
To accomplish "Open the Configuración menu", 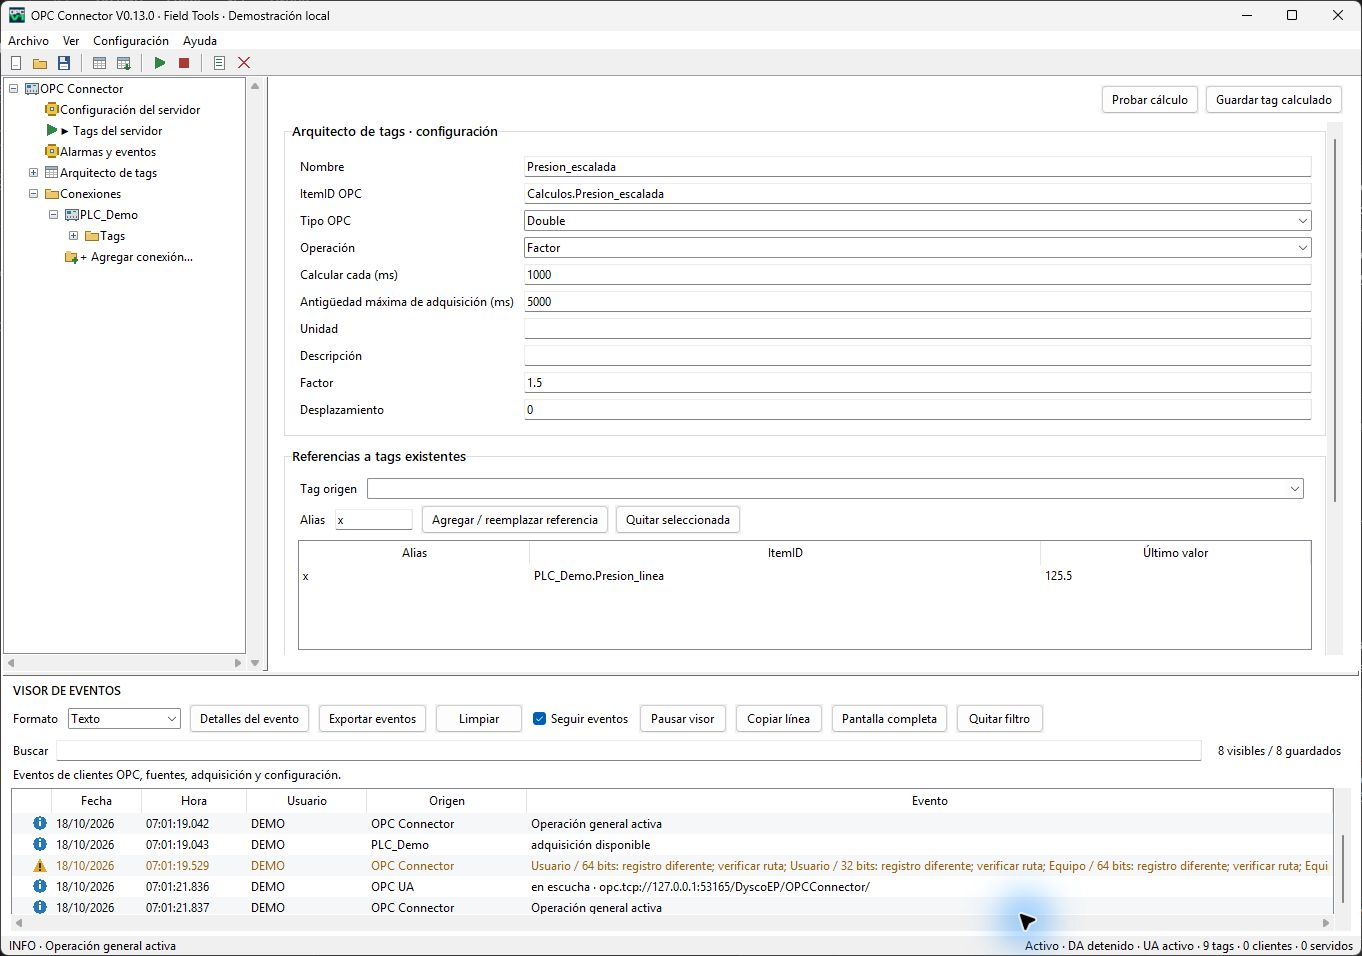I will 131,41.
